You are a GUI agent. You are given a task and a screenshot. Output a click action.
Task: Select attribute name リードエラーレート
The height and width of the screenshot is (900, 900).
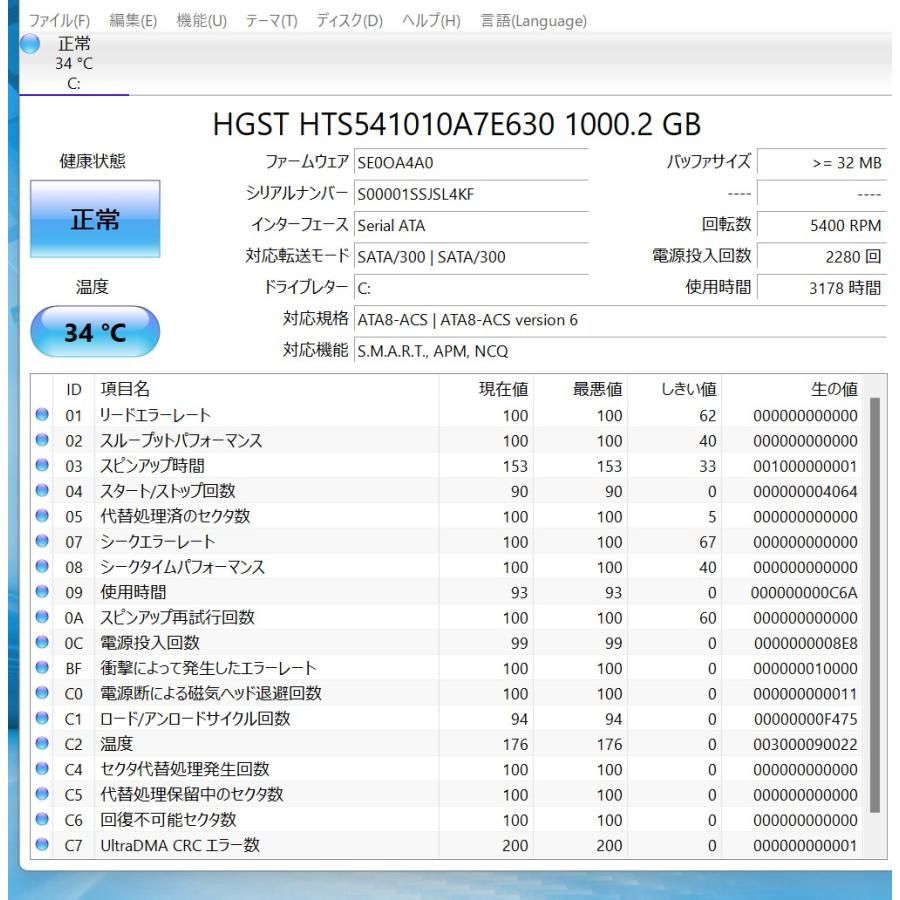coord(155,415)
